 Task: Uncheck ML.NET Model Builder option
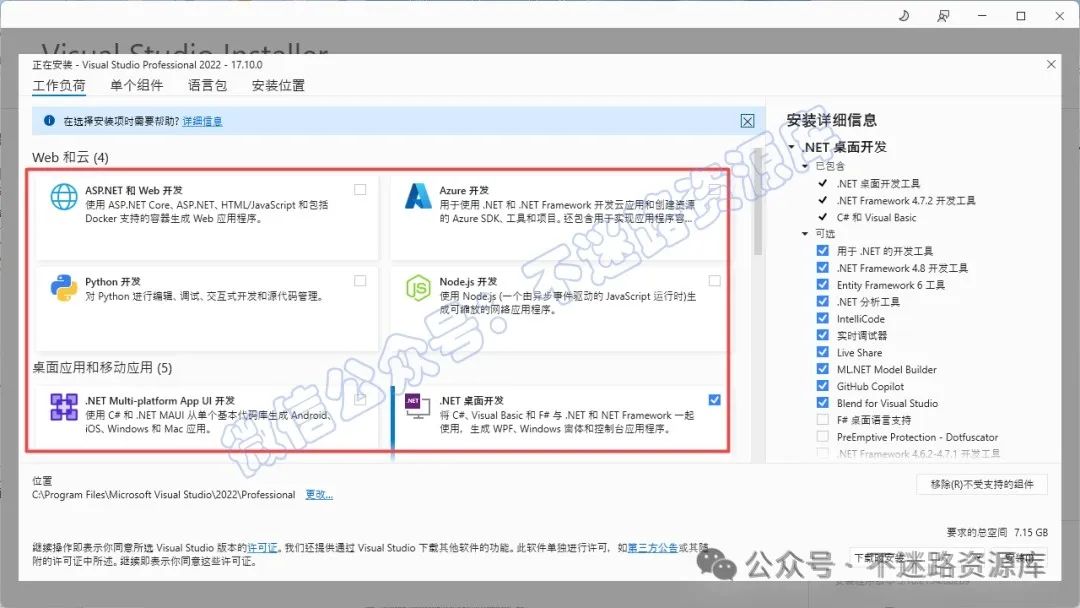[x=822, y=368]
